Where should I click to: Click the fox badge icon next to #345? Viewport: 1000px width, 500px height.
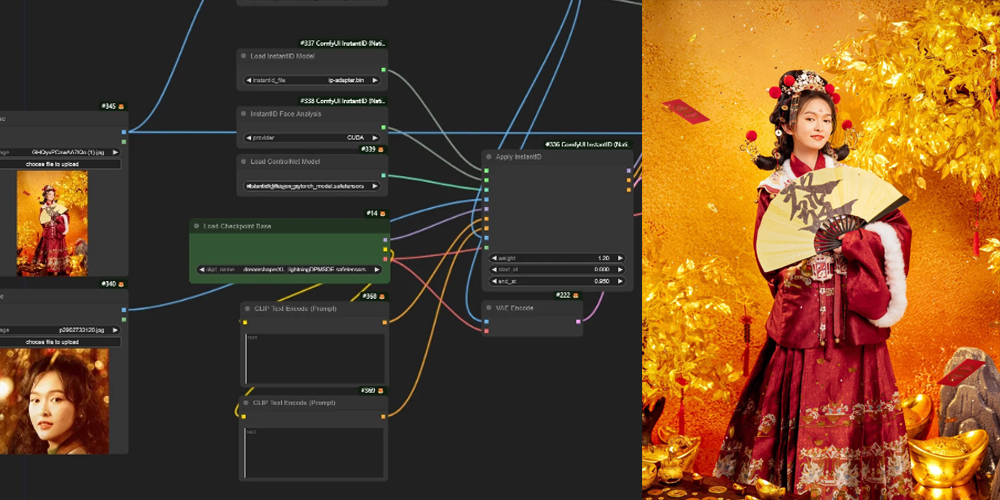click(121, 106)
